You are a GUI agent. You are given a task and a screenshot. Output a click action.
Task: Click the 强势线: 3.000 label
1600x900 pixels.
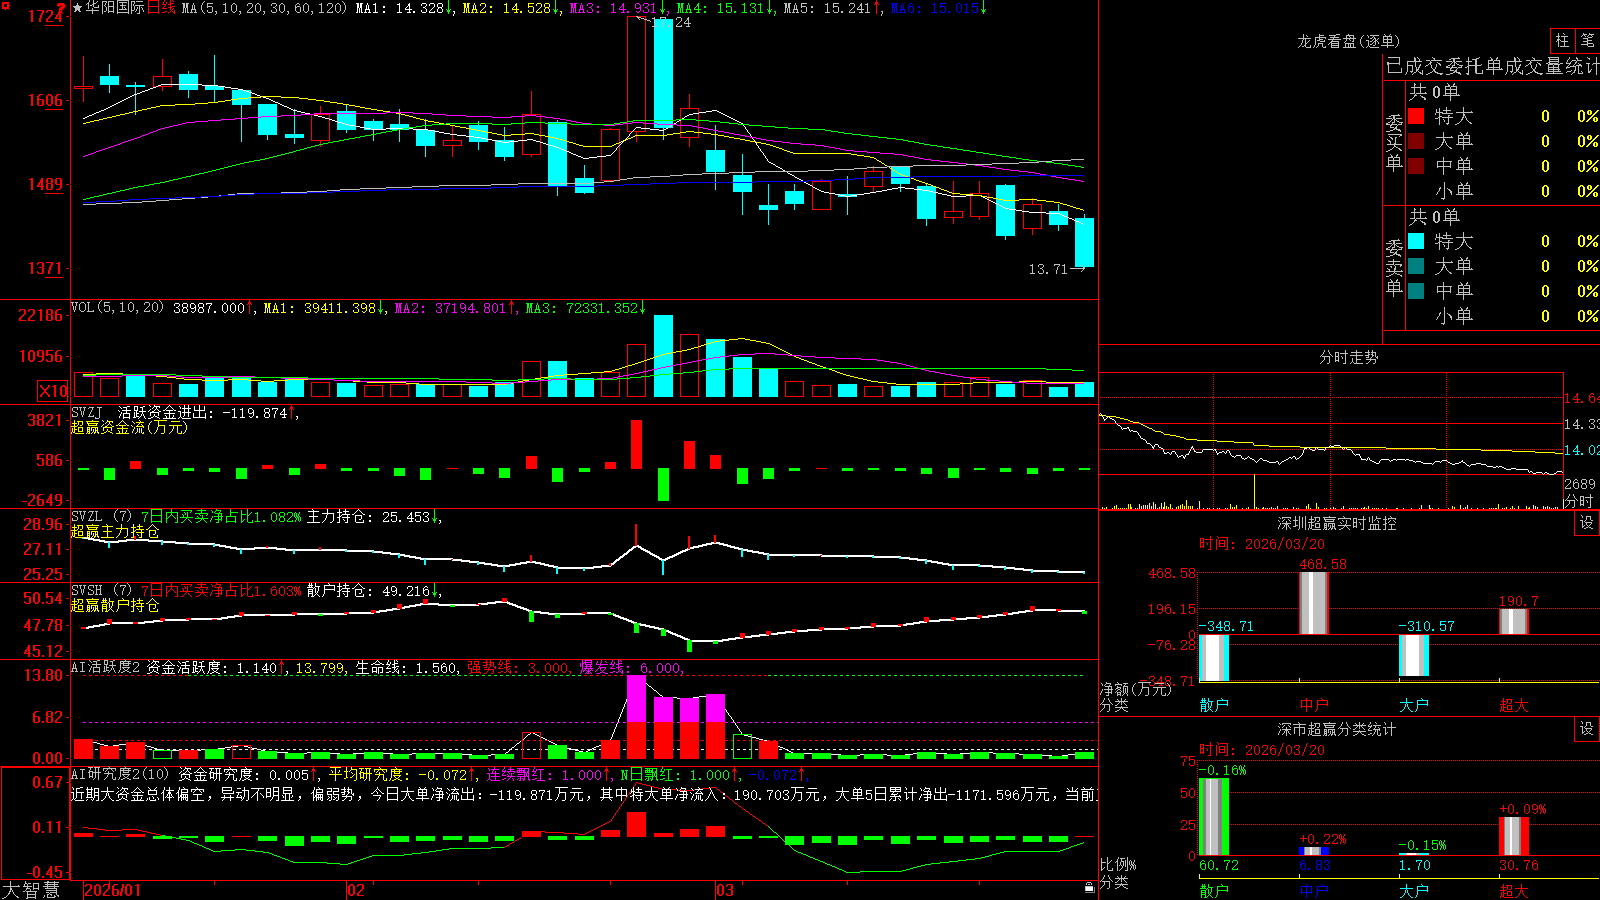pyautogui.click(x=518, y=668)
